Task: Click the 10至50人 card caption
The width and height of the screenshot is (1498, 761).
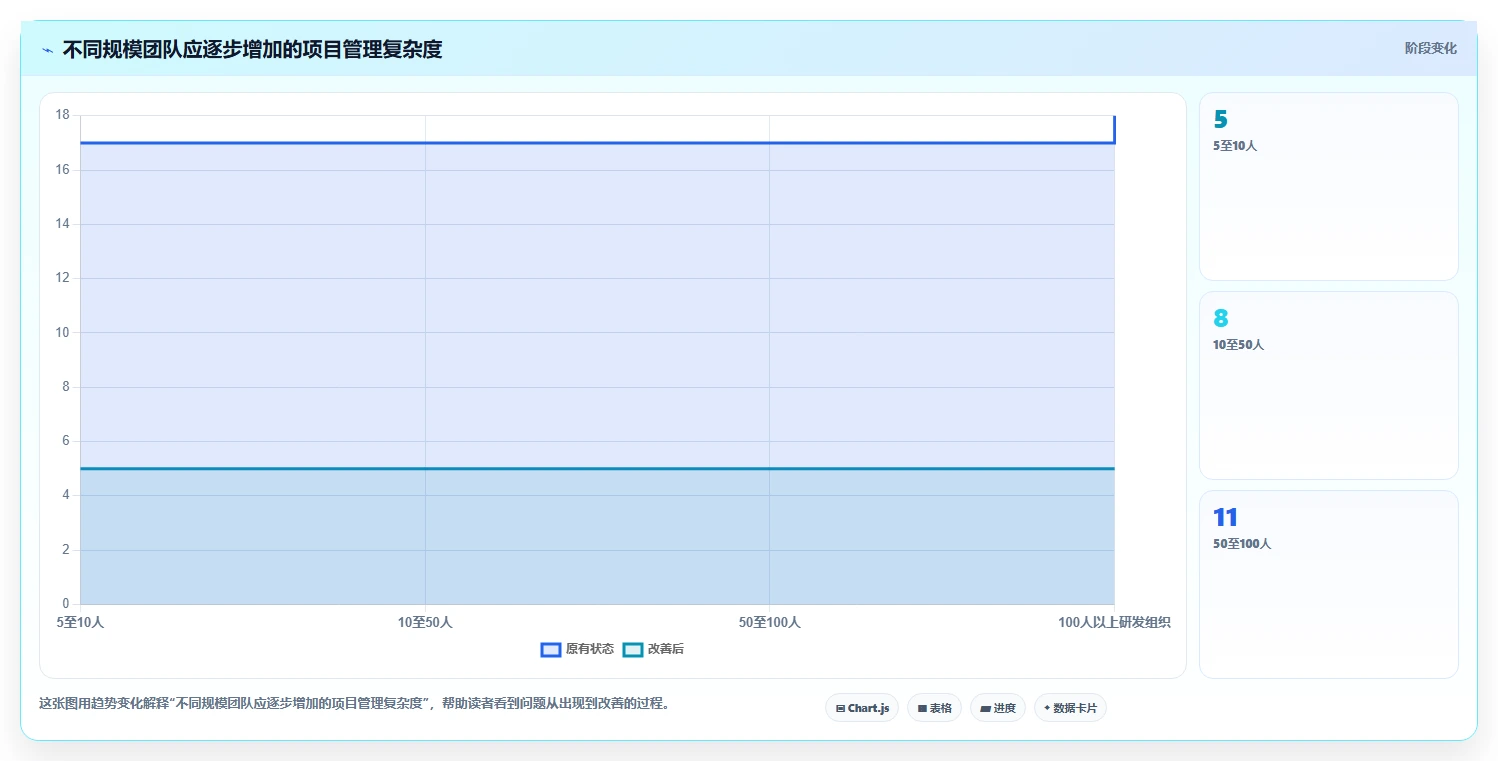Action: click(1239, 345)
